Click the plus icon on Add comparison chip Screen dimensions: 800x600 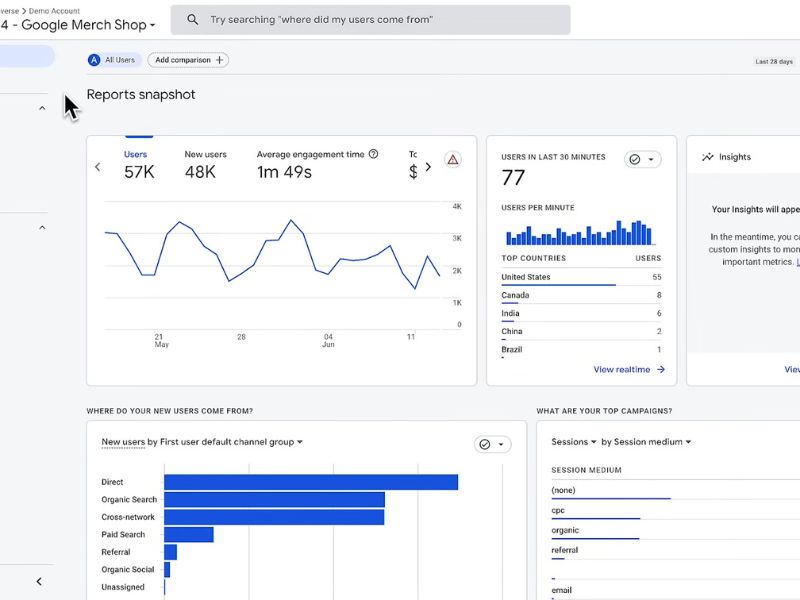pyautogui.click(x=220, y=59)
